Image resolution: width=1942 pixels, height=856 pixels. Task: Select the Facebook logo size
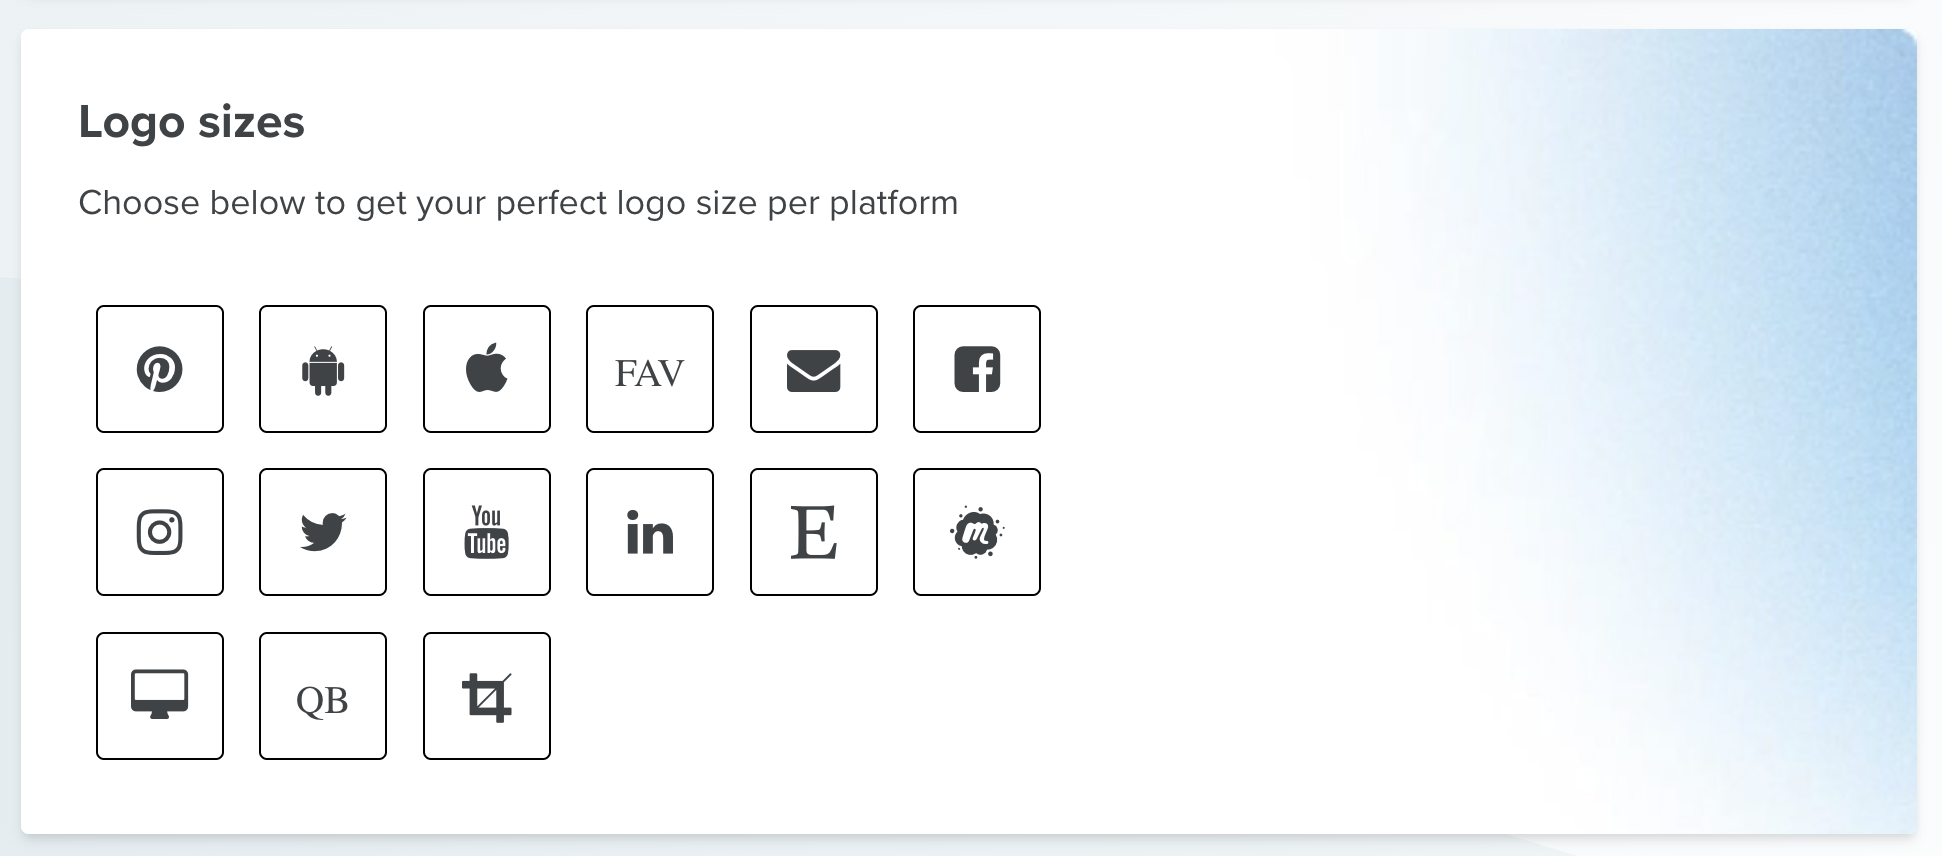coord(977,369)
